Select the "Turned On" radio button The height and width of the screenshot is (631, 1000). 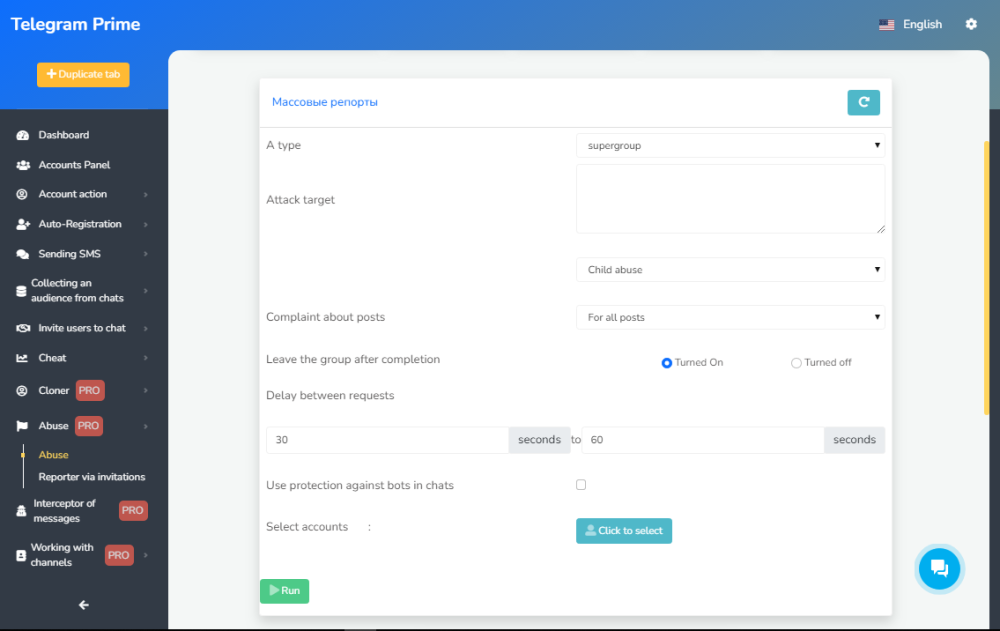667,363
